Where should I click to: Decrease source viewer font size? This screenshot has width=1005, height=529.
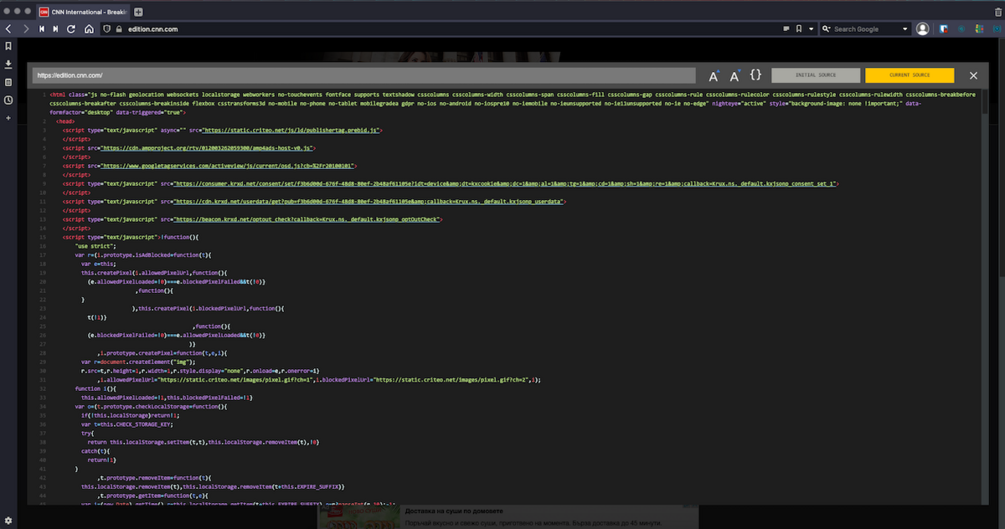pos(735,76)
